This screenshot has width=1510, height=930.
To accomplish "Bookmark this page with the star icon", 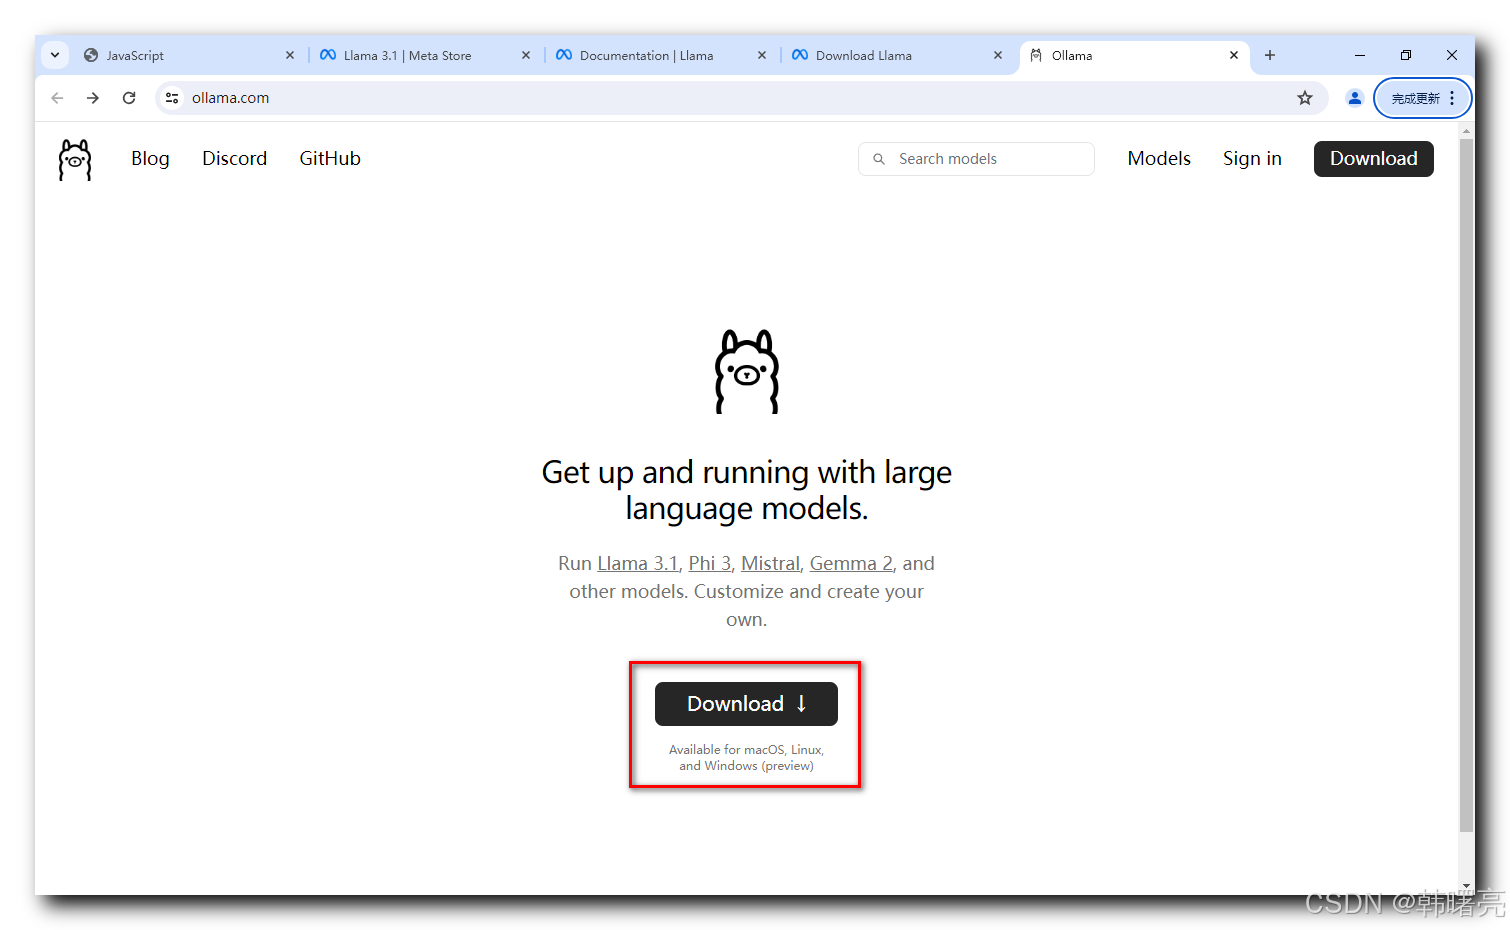I will click(1305, 98).
